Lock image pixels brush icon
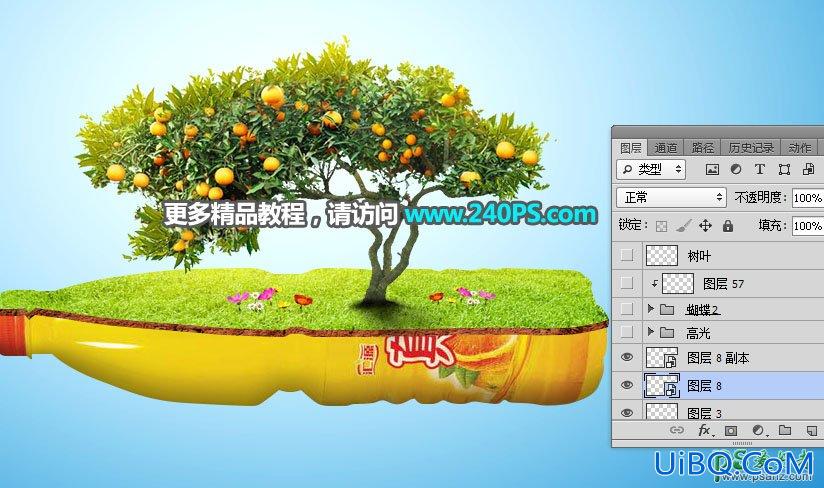 pos(683,226)
